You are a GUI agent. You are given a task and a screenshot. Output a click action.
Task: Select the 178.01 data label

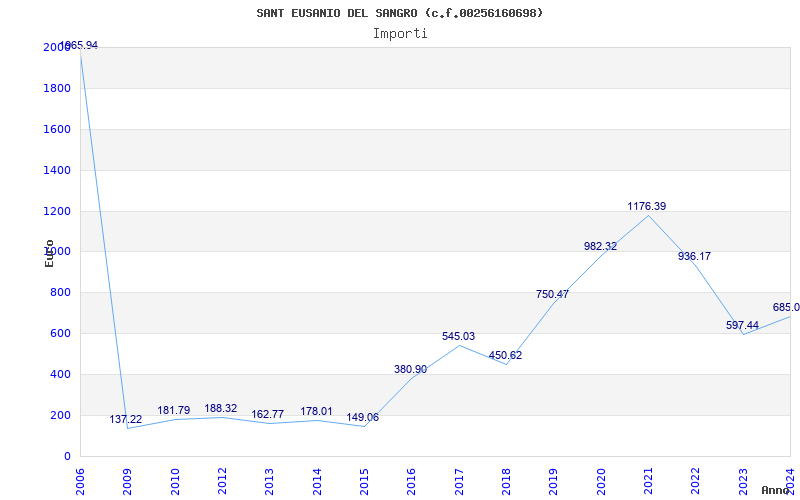[316, 411]
